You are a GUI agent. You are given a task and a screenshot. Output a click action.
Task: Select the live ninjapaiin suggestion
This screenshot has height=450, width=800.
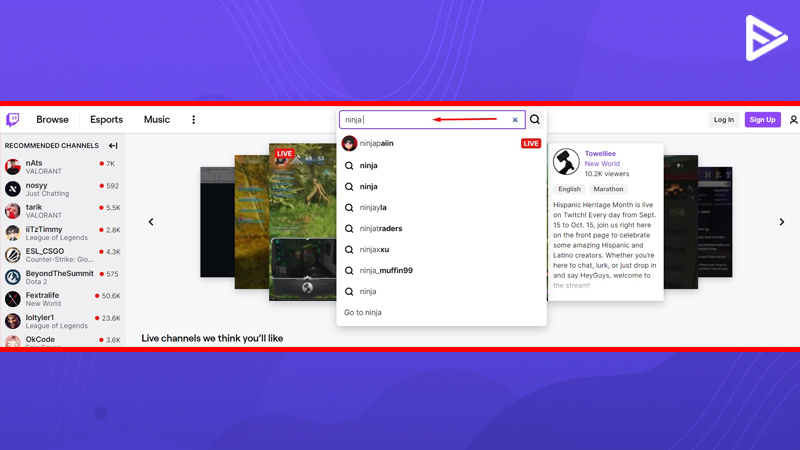441,143
